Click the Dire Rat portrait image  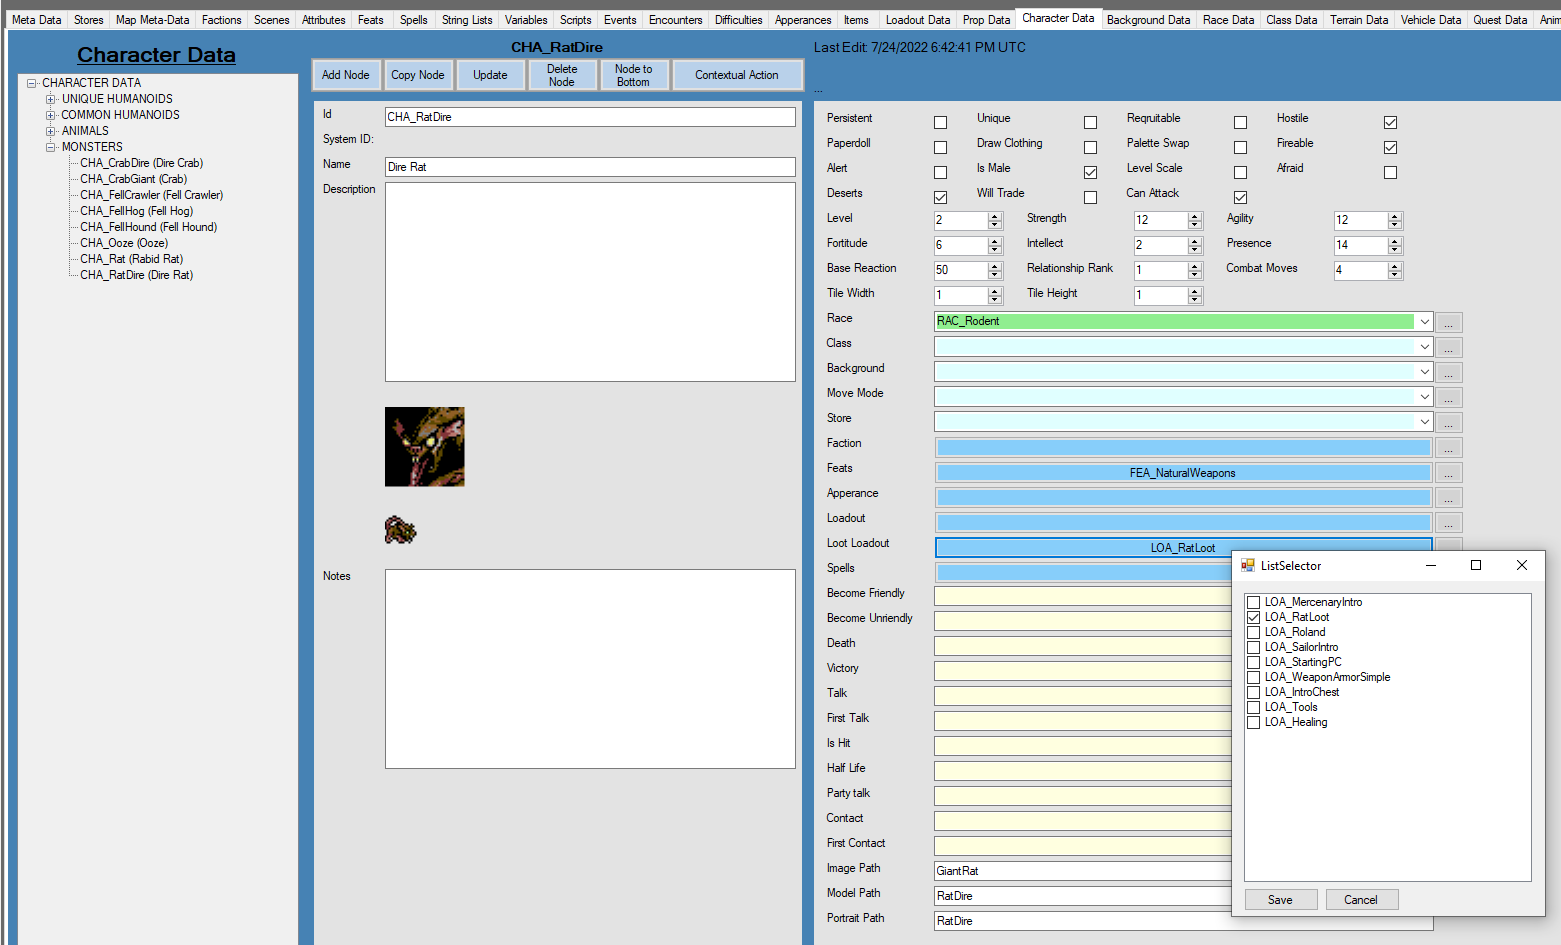(x=424, y=447)
